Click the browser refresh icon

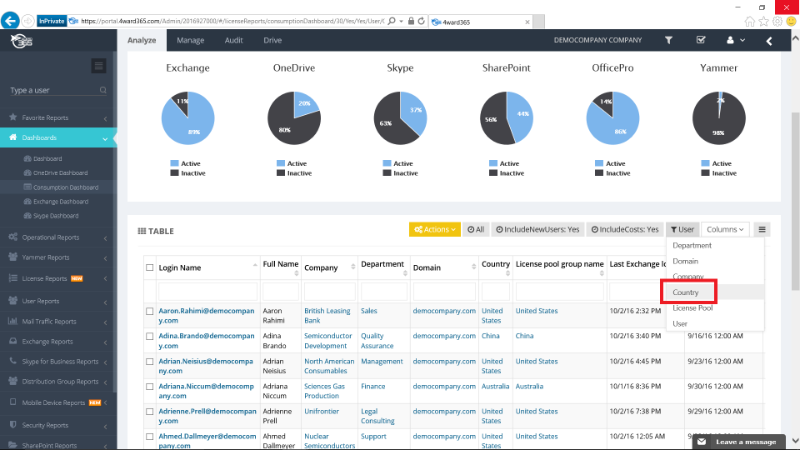421,21
